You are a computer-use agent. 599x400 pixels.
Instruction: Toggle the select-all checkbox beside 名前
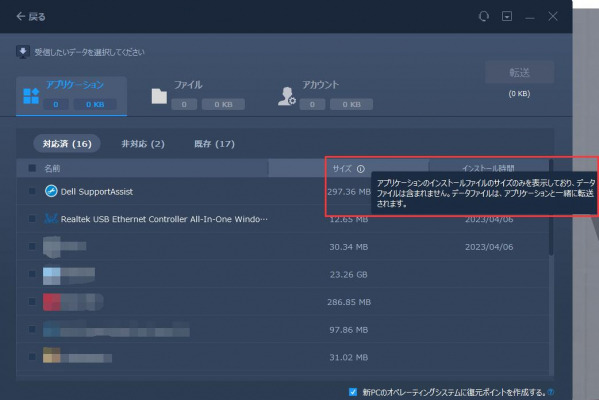tap(32, 168)
